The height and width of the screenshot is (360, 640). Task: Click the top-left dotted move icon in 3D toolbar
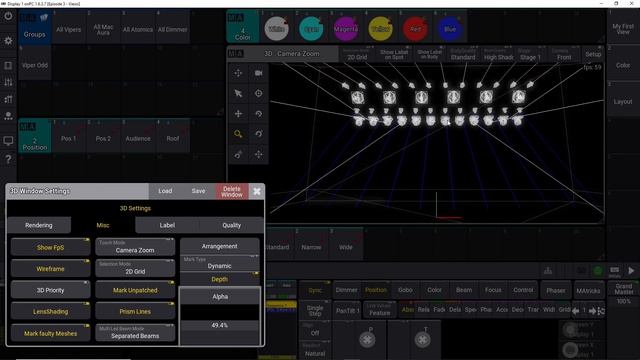click(x=238, y=73)
